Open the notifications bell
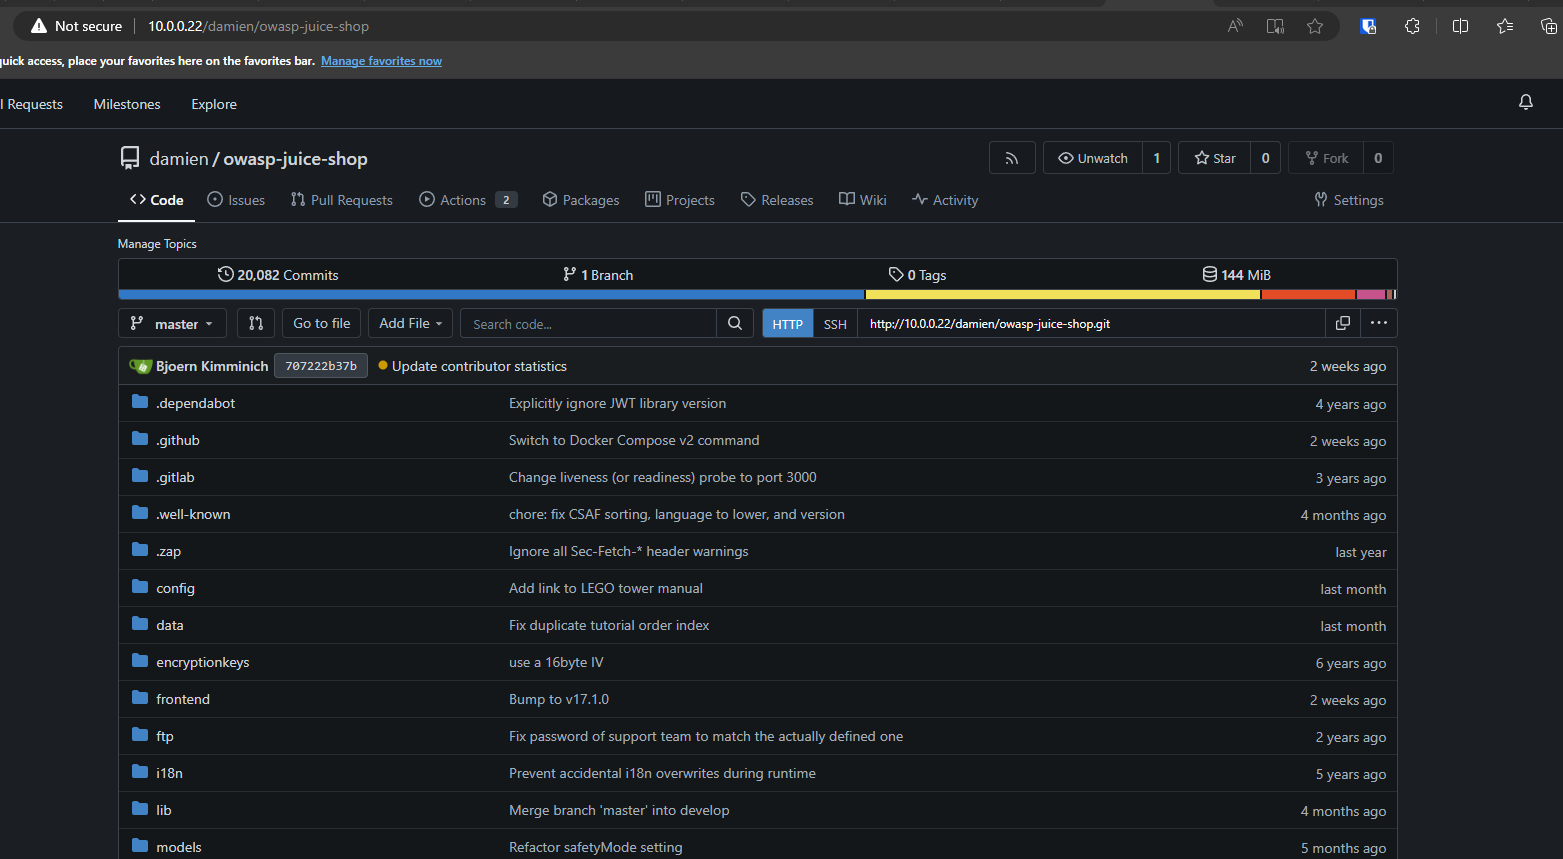Viewport: 1563px width, 859px height. click(1525, 102)
